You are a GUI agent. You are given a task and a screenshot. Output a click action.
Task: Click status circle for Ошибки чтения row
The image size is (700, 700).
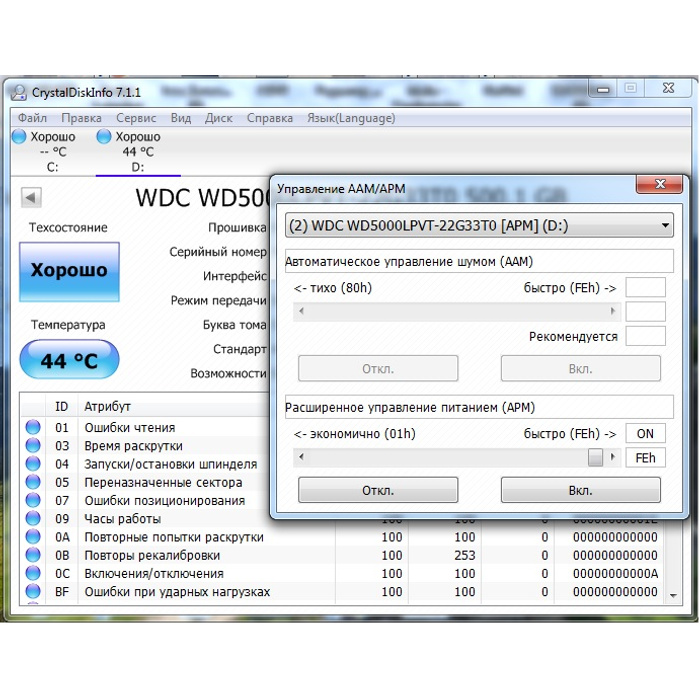point(33,428)
